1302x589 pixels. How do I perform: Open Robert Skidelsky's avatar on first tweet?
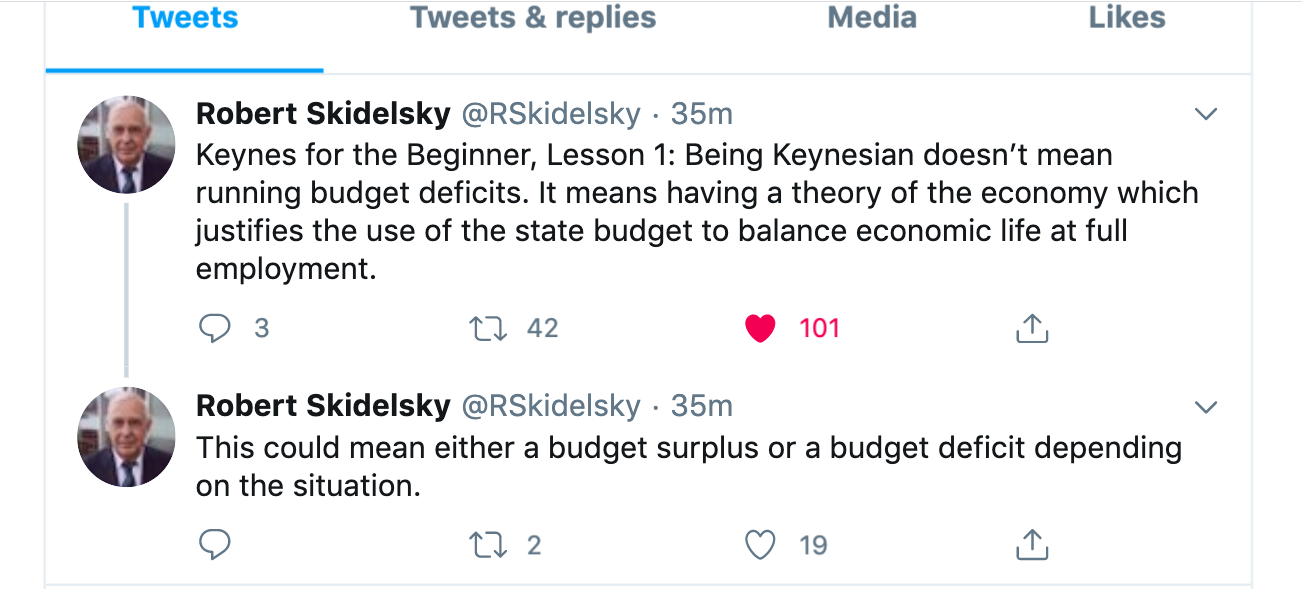pyautogui.click(x=126, y=145)
